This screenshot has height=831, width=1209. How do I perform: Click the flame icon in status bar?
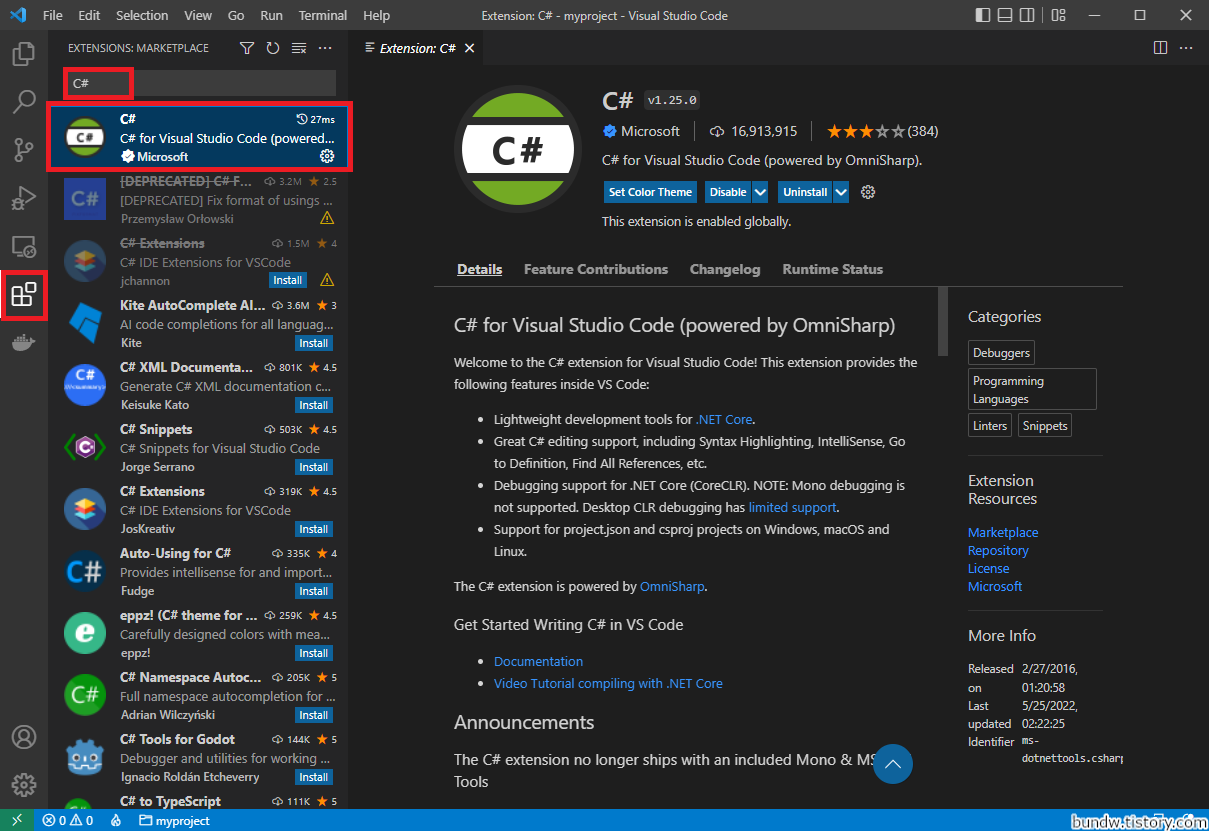pos(116,820)
